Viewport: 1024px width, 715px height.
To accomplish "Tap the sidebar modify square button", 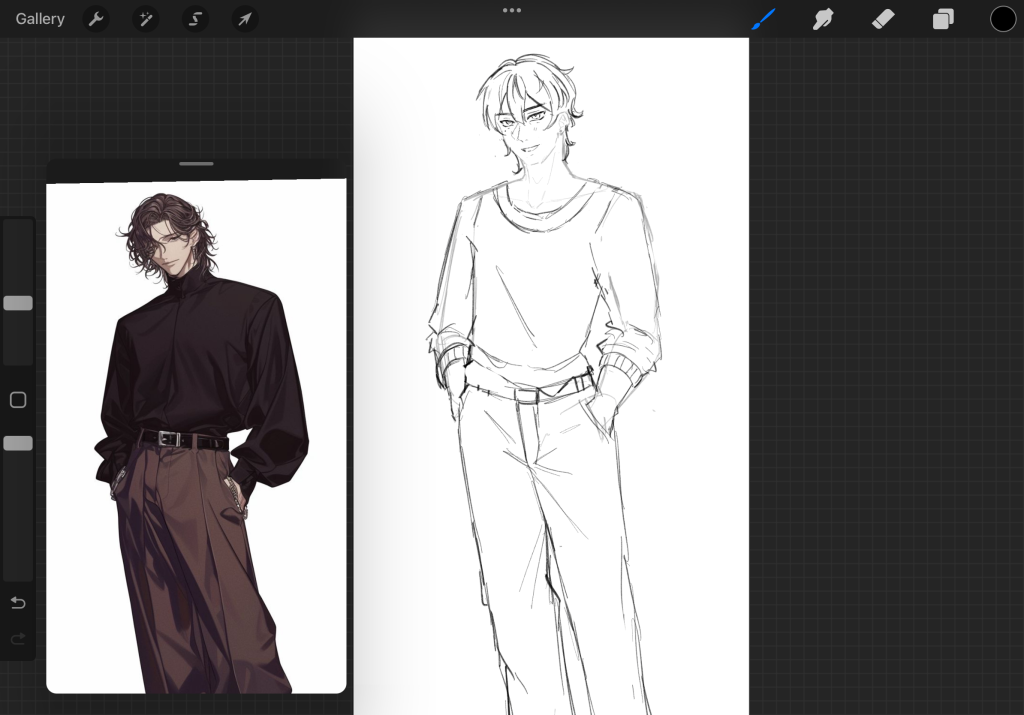I will tap(18, 400).
